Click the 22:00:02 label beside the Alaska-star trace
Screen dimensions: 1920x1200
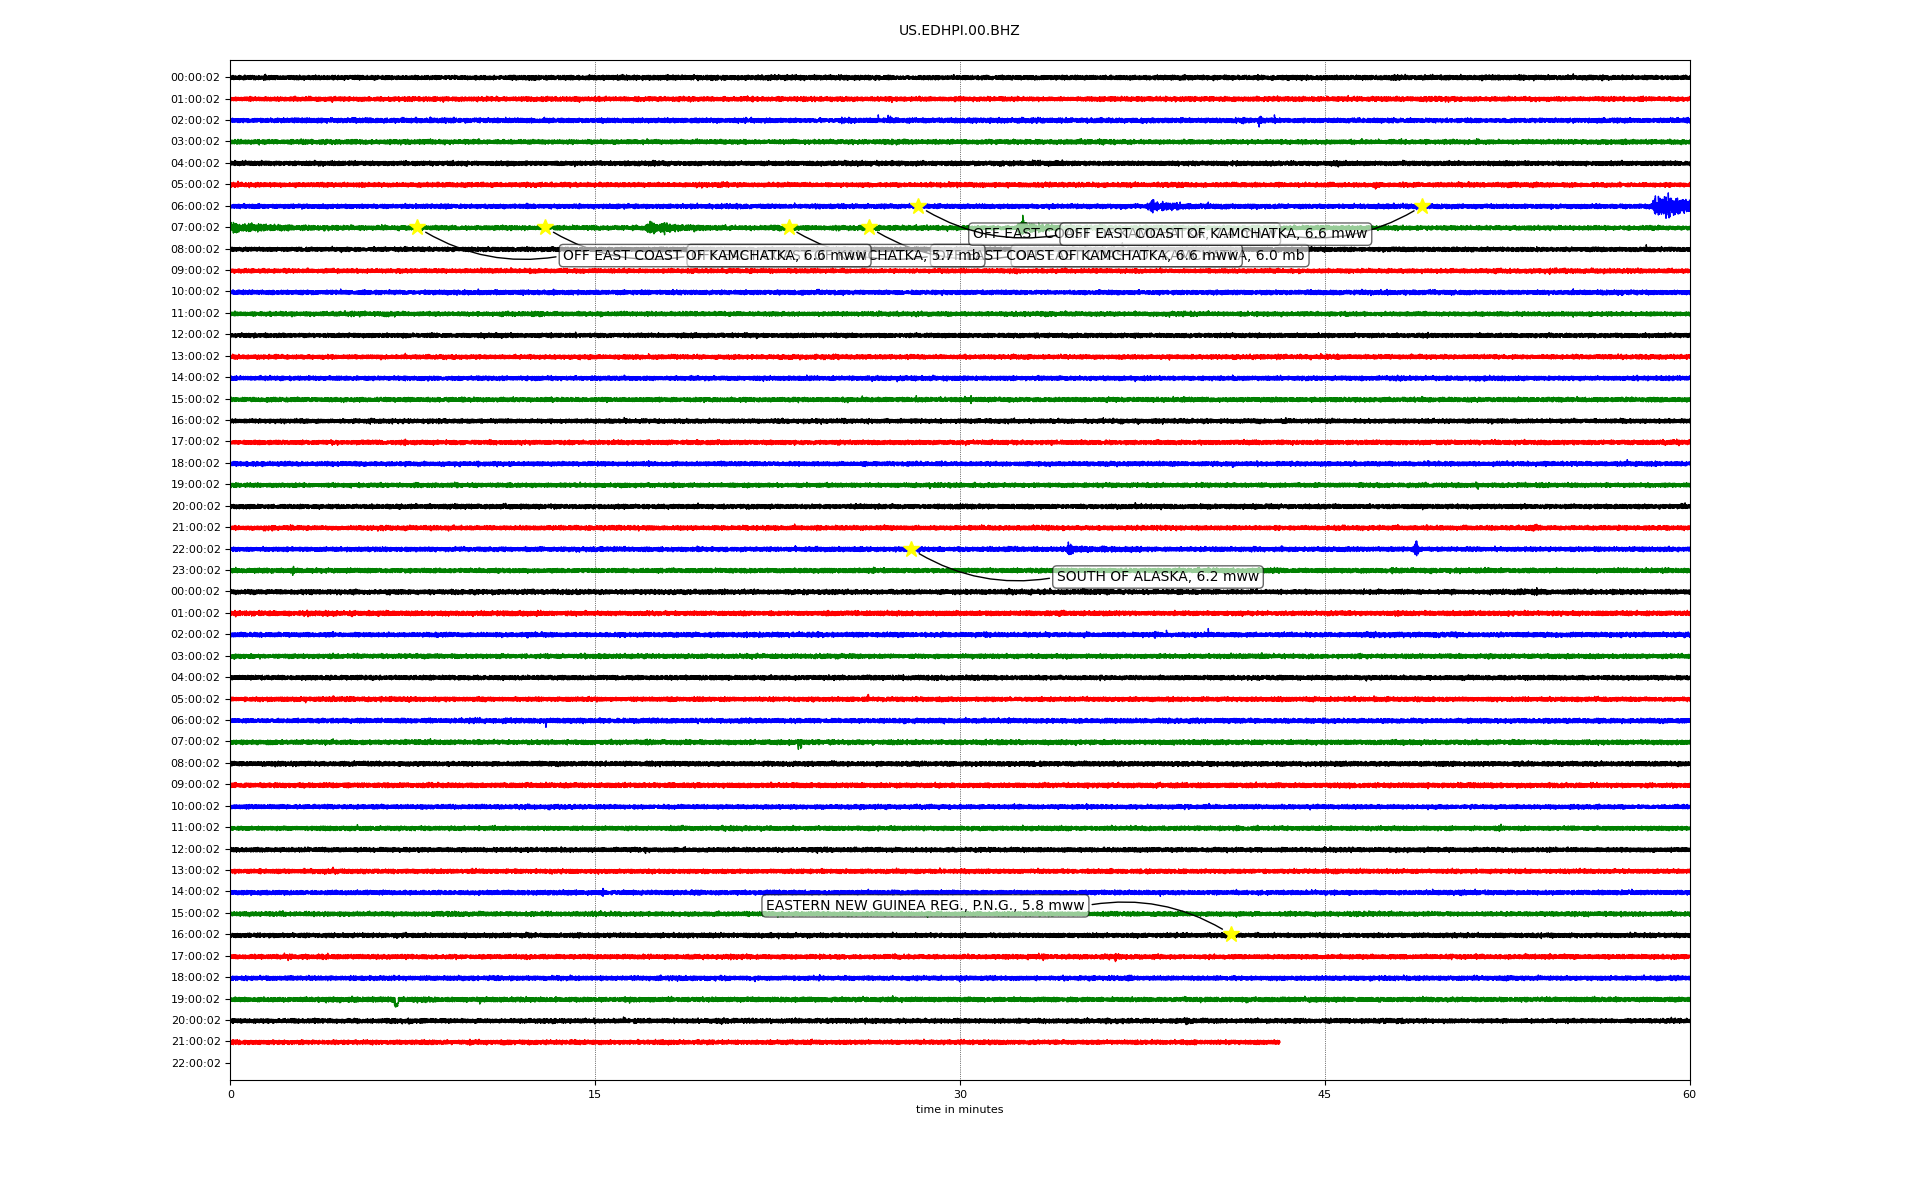click(195, 549)
